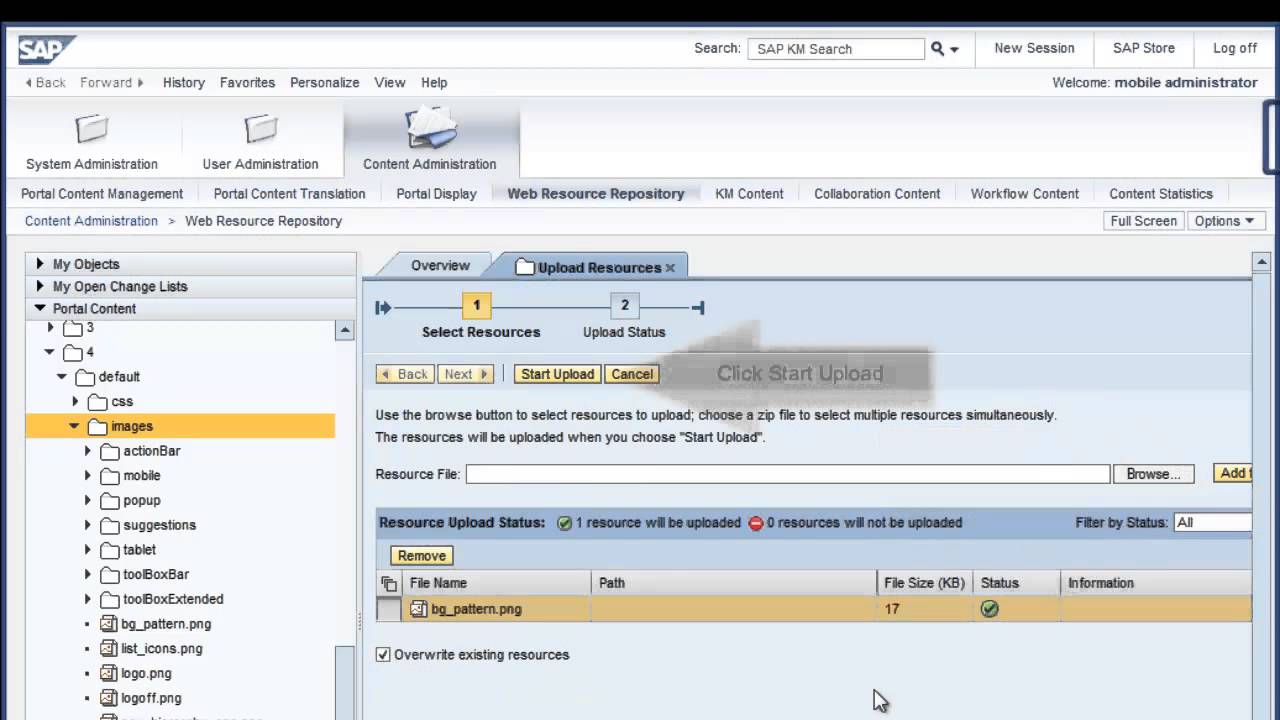The width and height of the screenshot is (1280, 720).
Task: Click the copy icon beside File Name header
Action: coord(389,583)
